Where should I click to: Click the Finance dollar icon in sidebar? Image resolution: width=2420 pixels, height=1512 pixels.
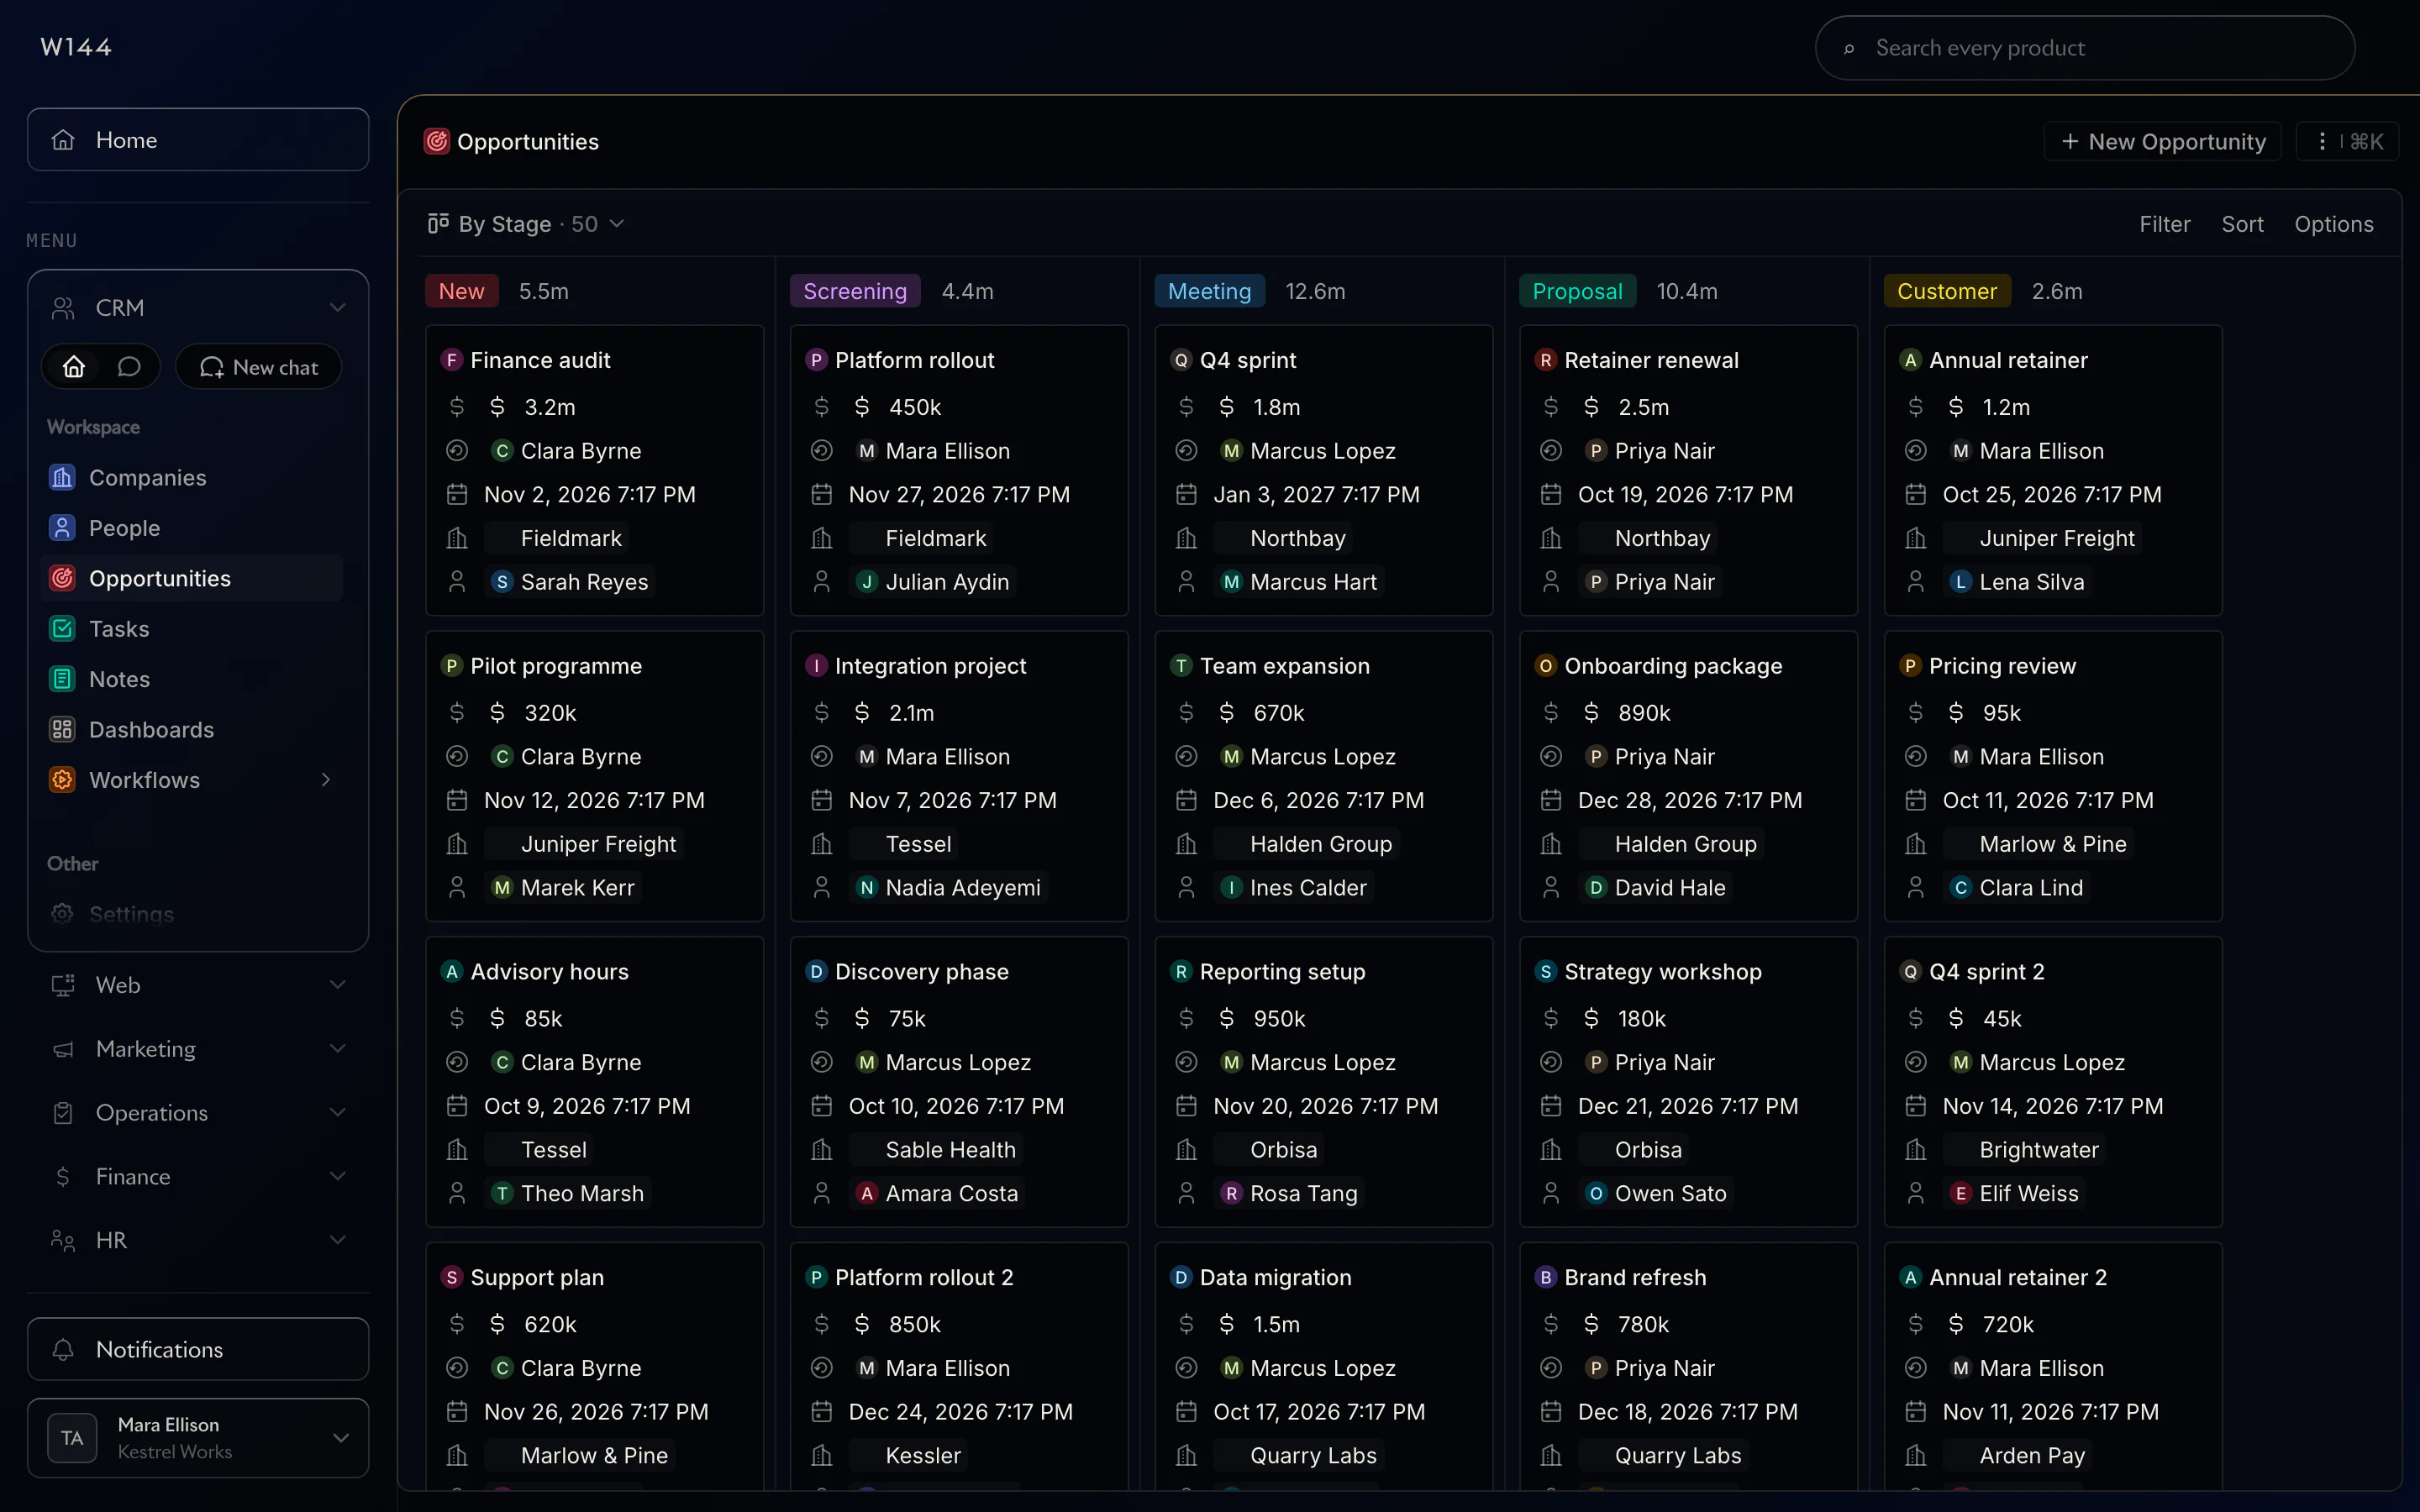click(63, 1177)
